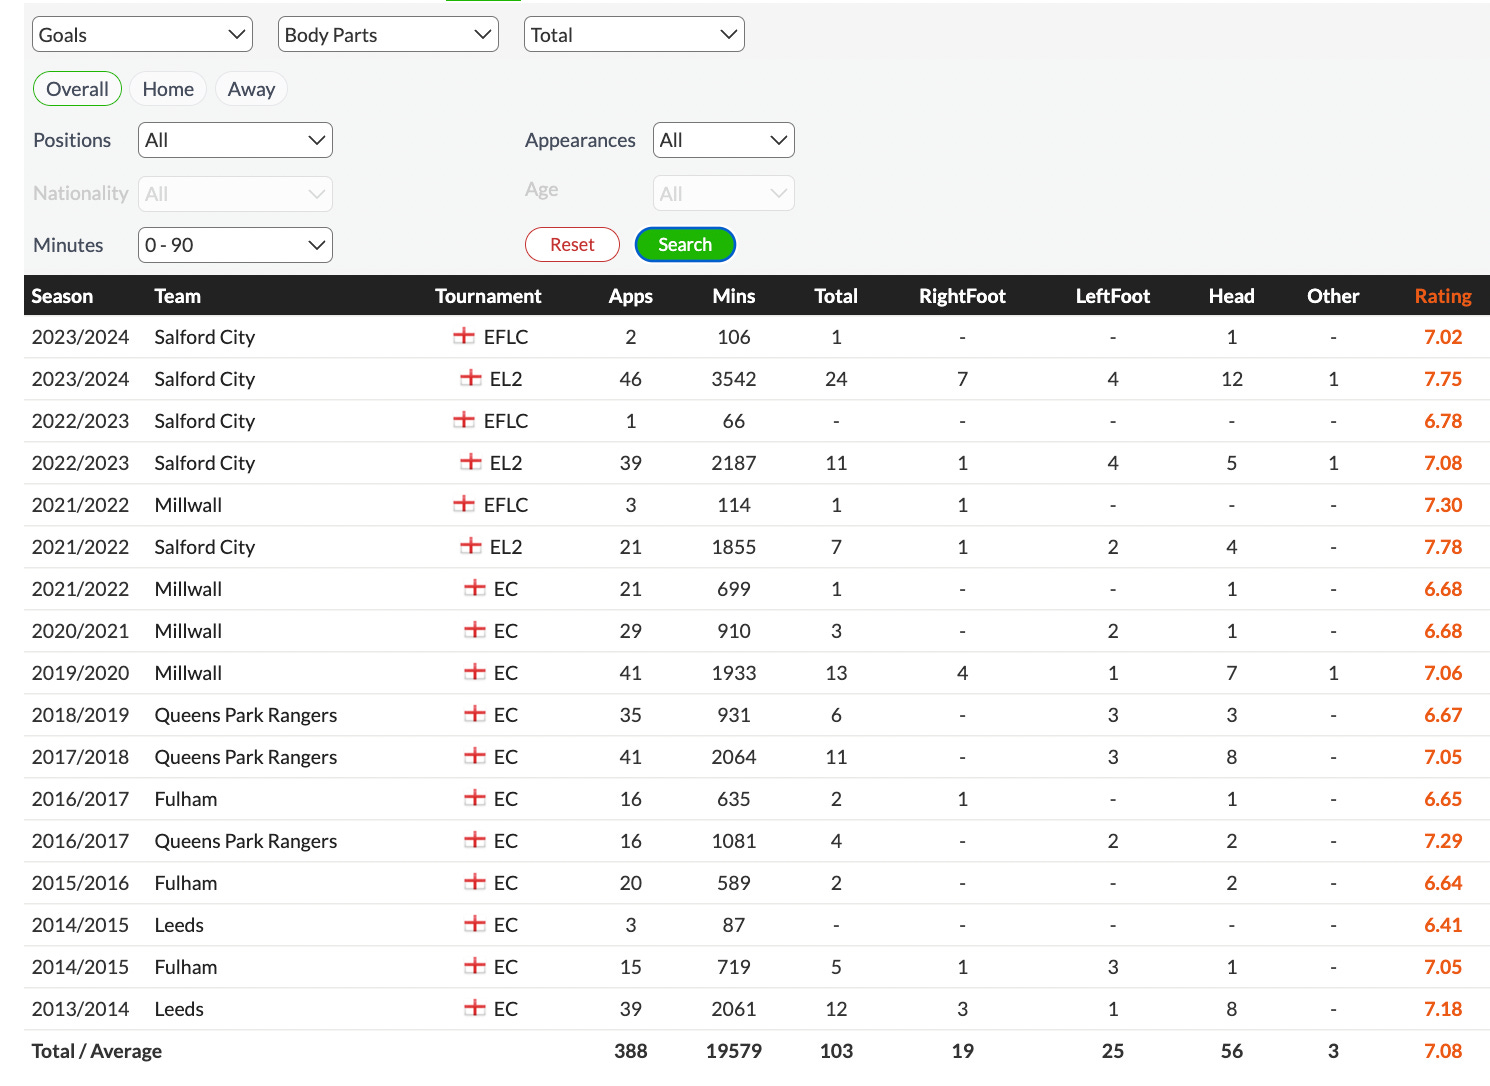Sort table by Head column
Viewport: 1490px width, 1086px height.
pyautogui.click(x=1232, y=296)
